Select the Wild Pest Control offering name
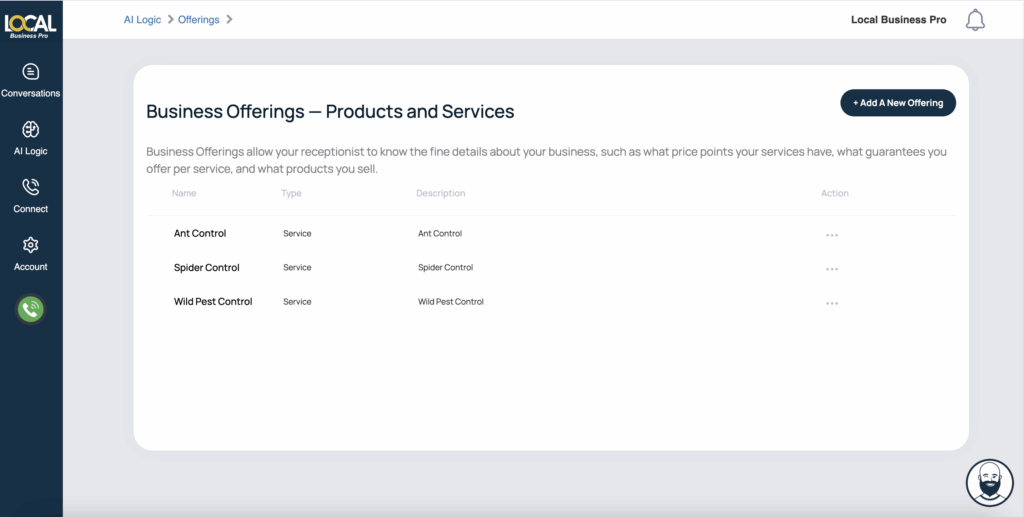Viewport: 1024px width, 517px height. point(213,302)
